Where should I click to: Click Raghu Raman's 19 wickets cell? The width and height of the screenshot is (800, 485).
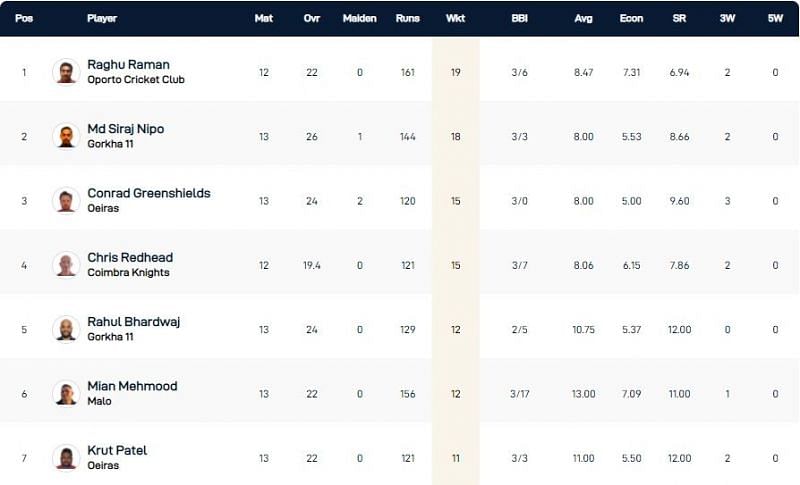point(455,72)
